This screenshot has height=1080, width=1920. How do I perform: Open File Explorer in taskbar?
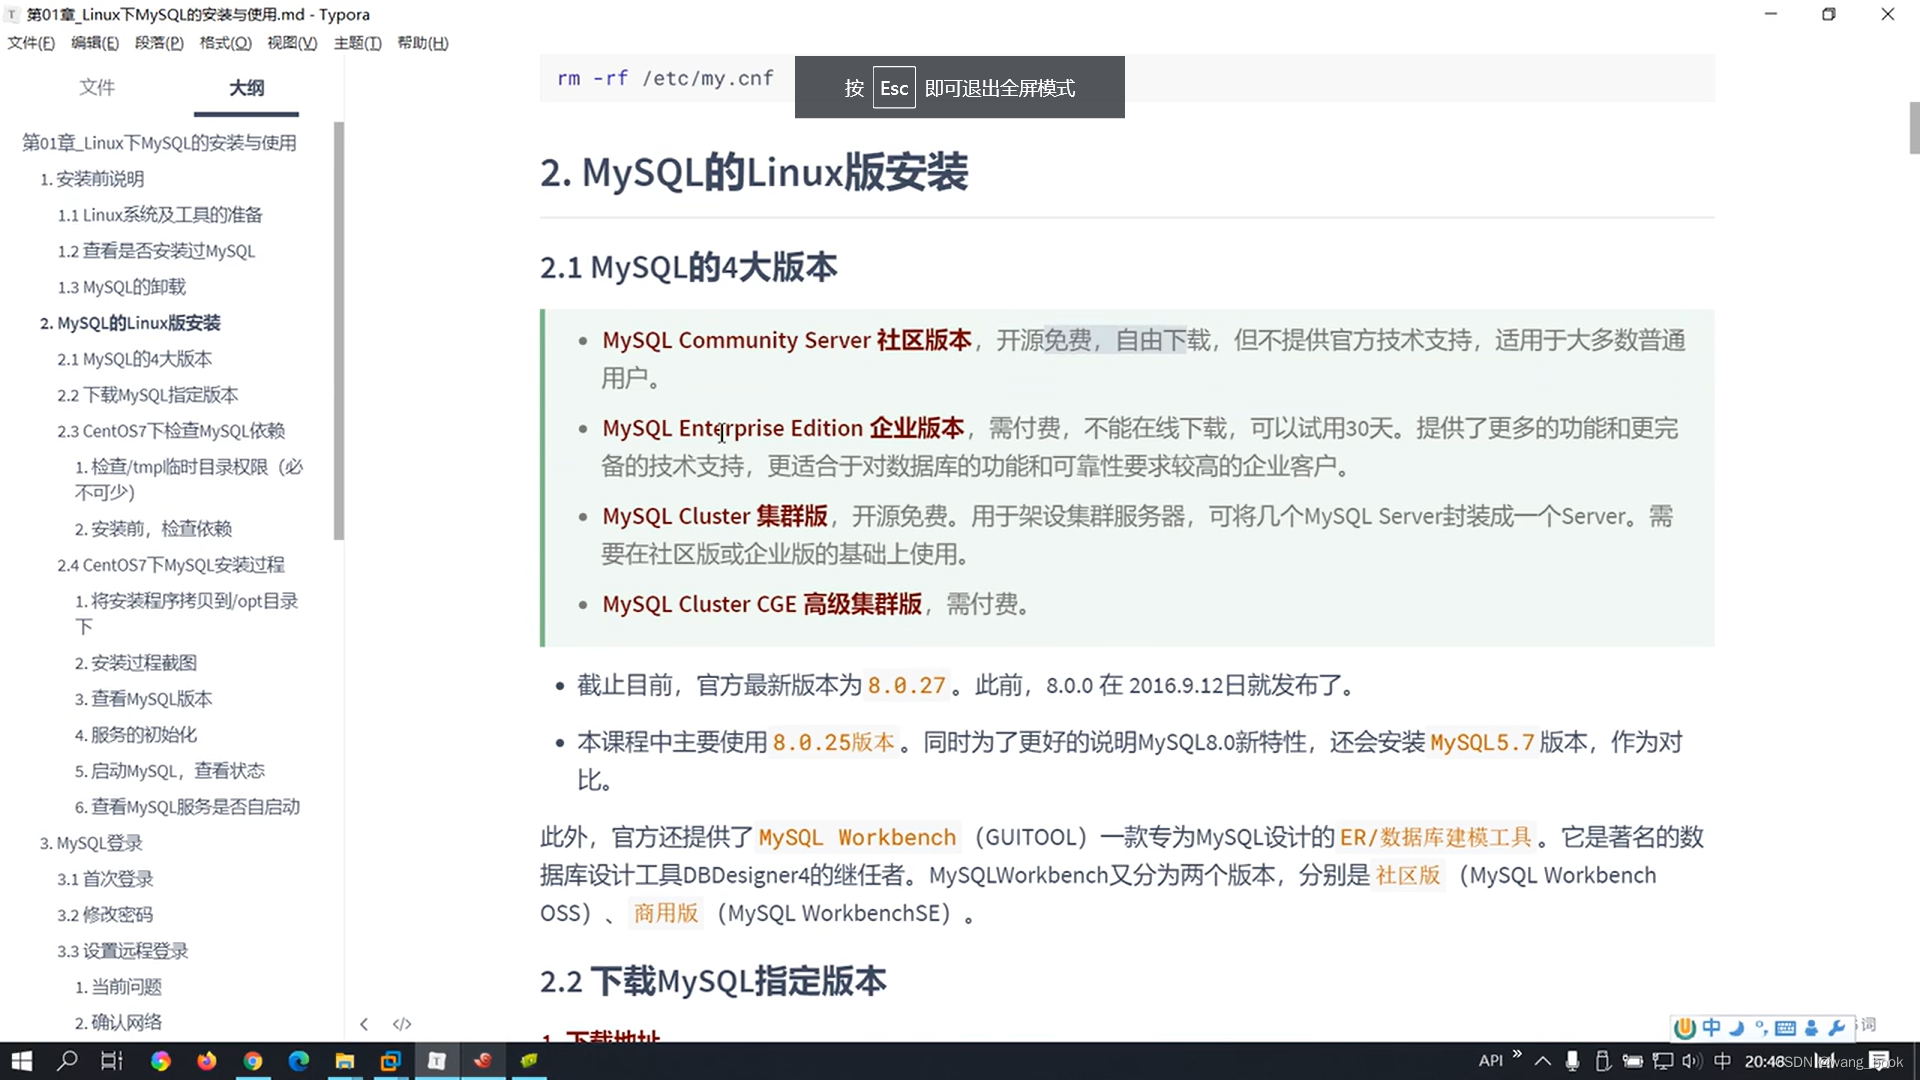345,1061
